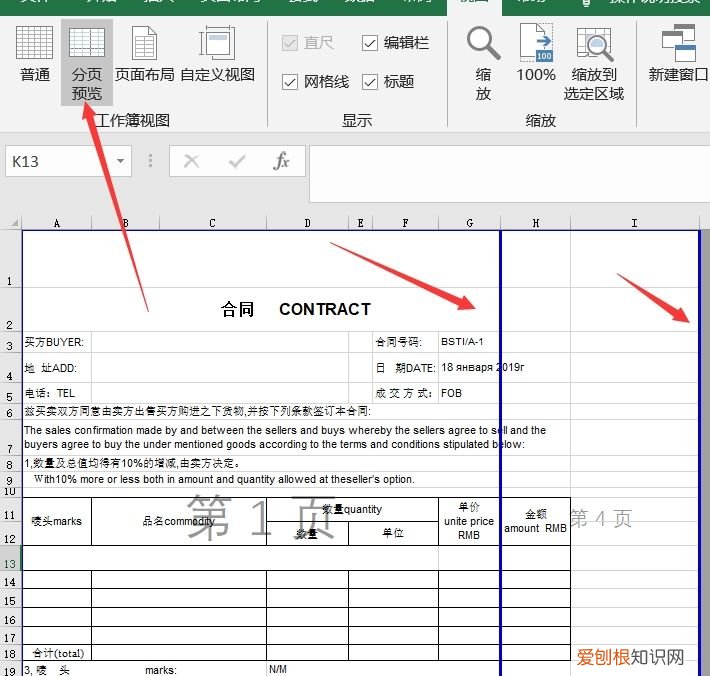Viewport: 710px width, 676px height.
Task: Click the Cancel (X) formula button
Action: point(192,161)
